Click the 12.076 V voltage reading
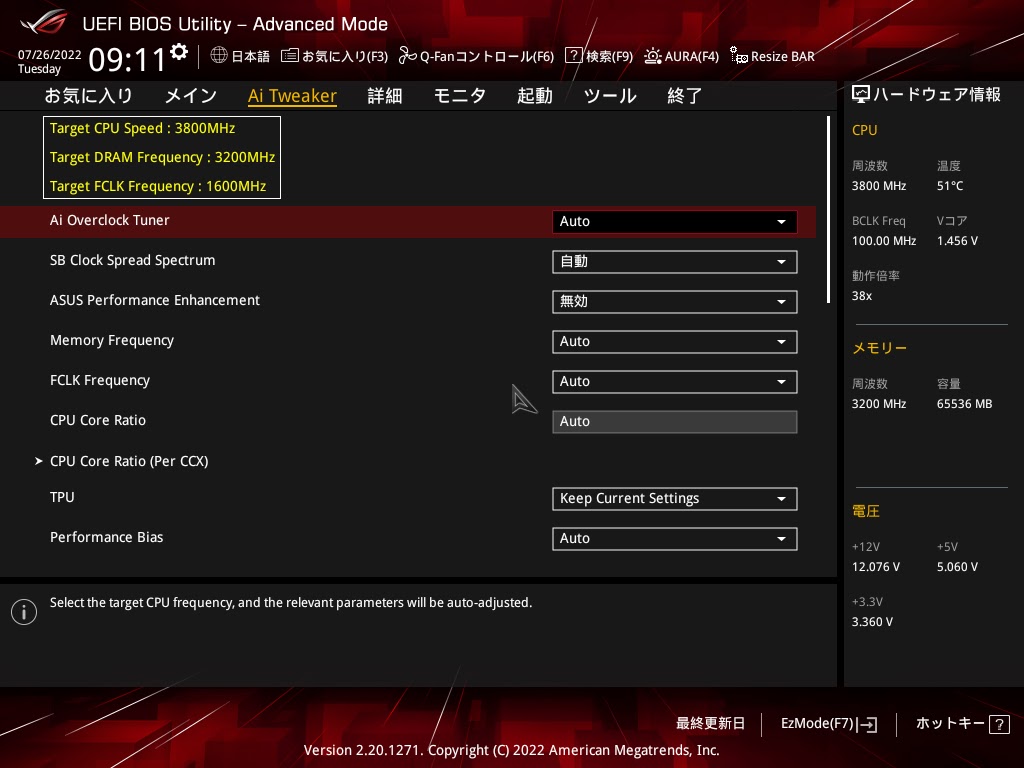 tap(876, 567)
